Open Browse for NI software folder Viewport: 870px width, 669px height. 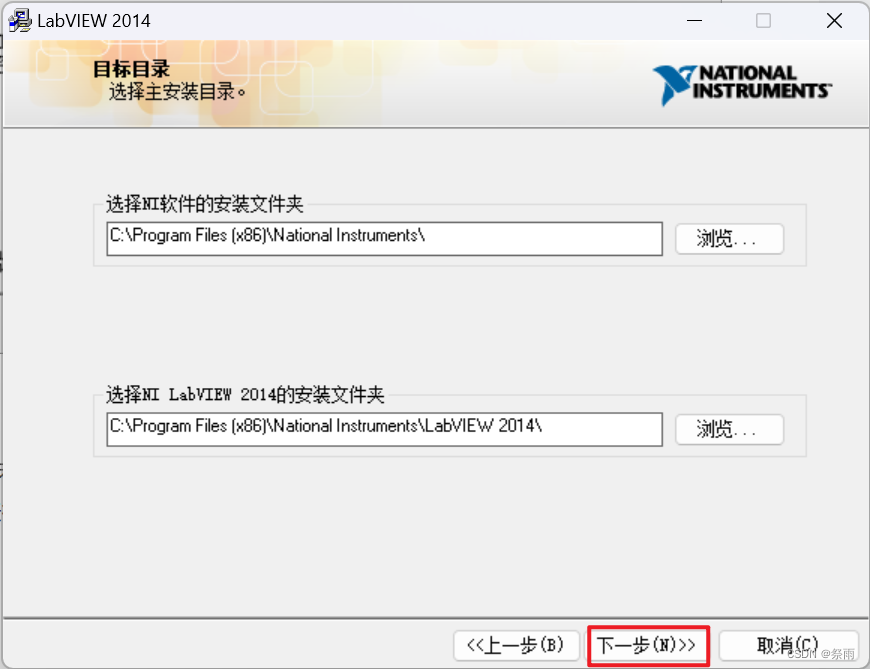(729, 238)
